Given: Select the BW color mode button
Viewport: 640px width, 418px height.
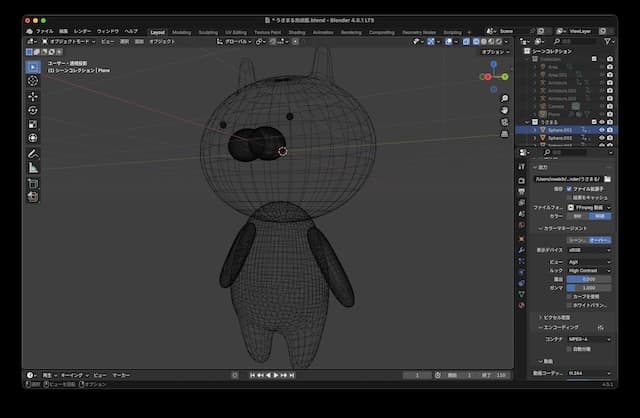Looking at the screenshot, I should pyautogui.click(x=578, y=216).
